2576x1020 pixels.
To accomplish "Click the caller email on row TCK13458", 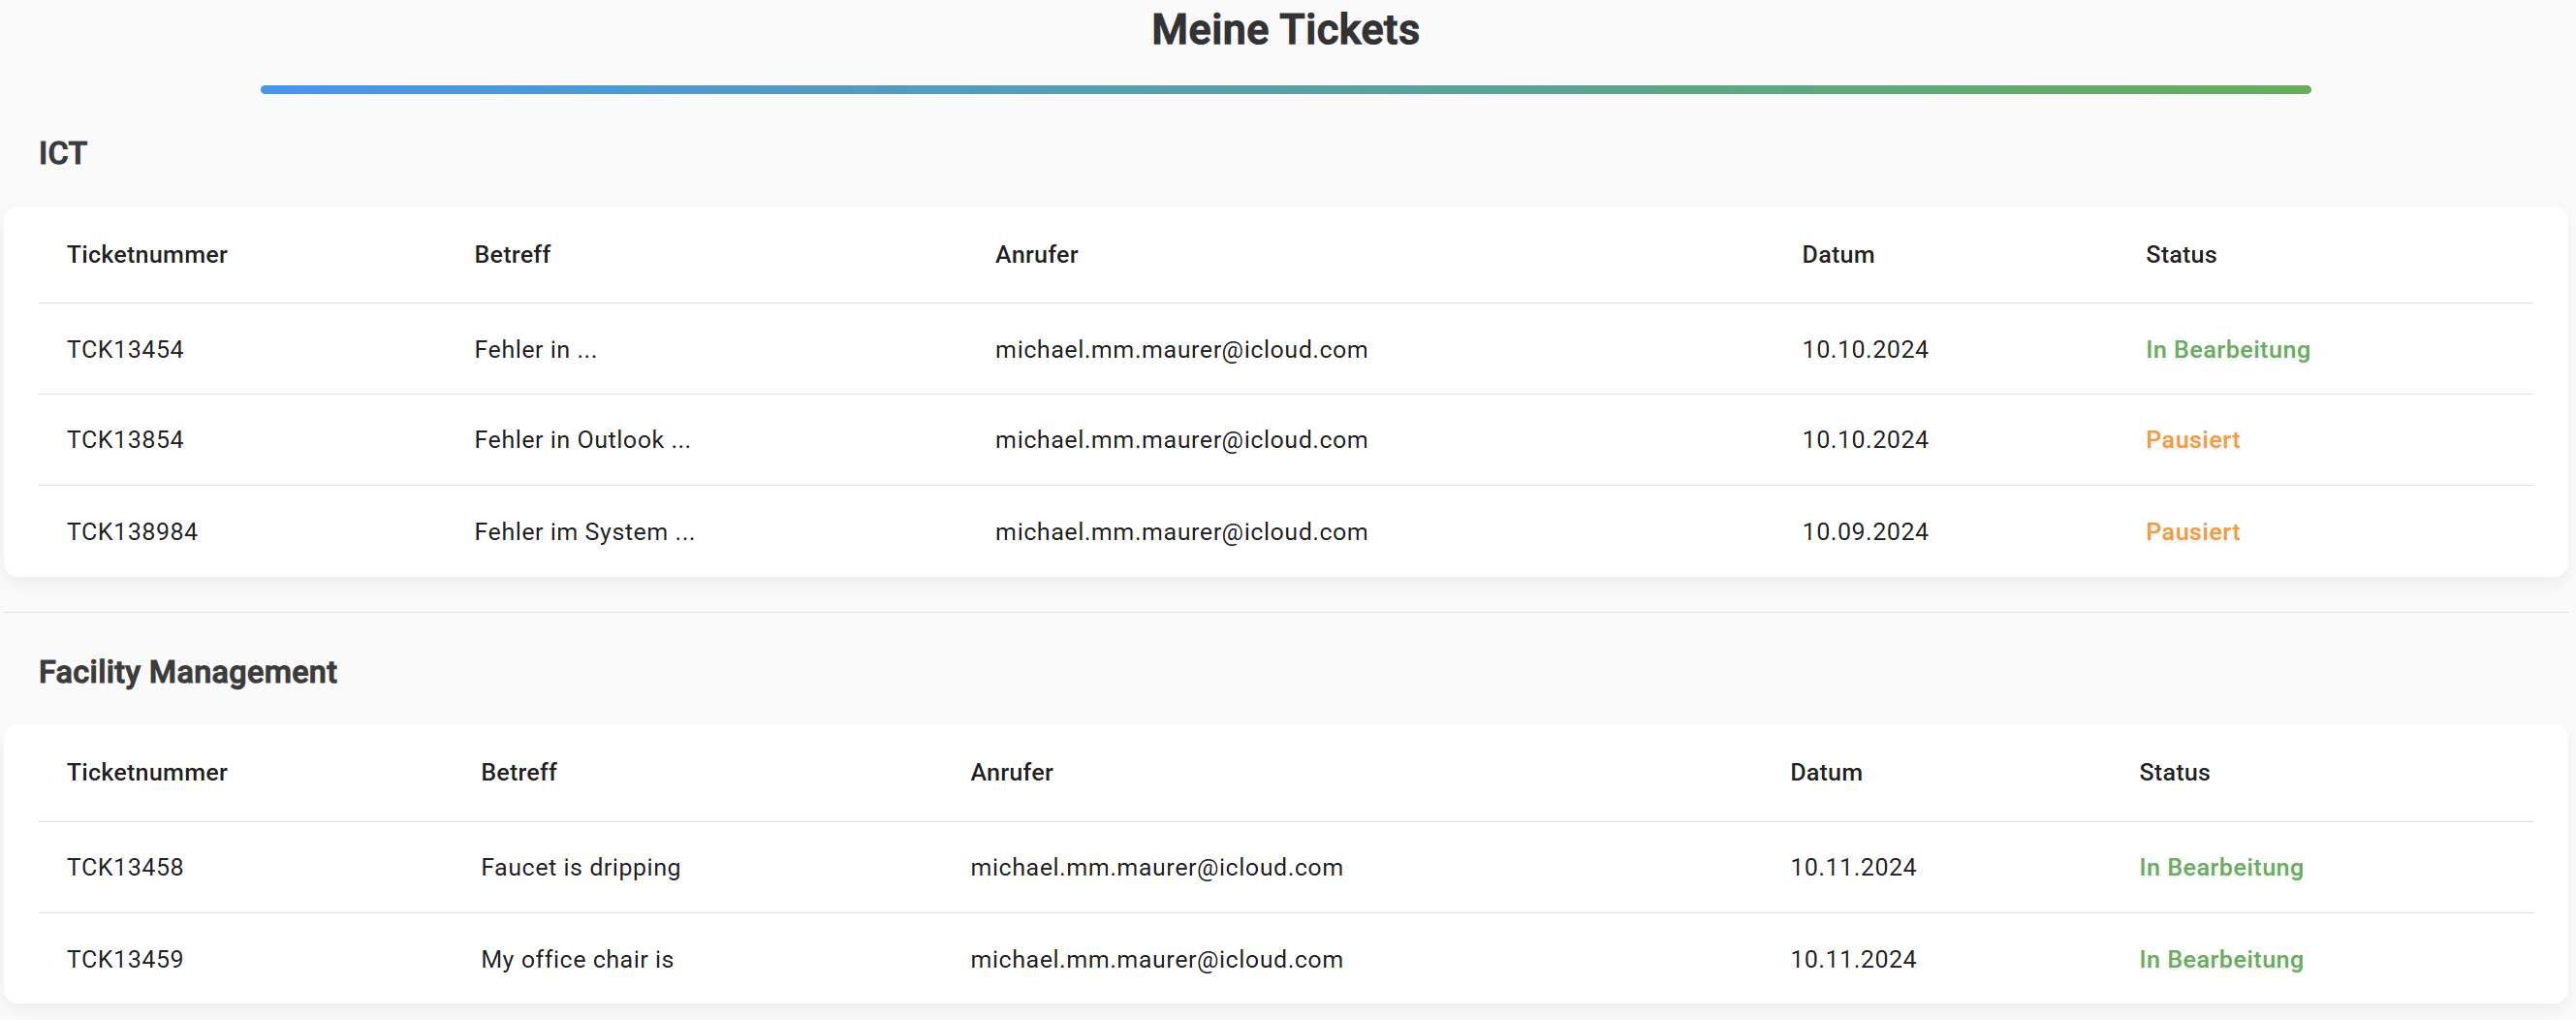I will (x=1156, y=867).
